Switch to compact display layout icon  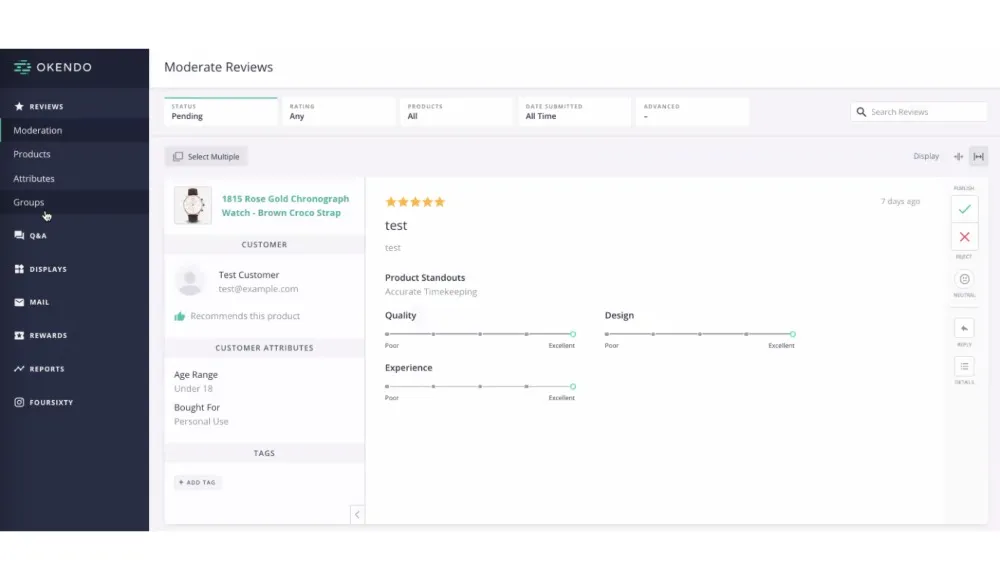[959, 156]
